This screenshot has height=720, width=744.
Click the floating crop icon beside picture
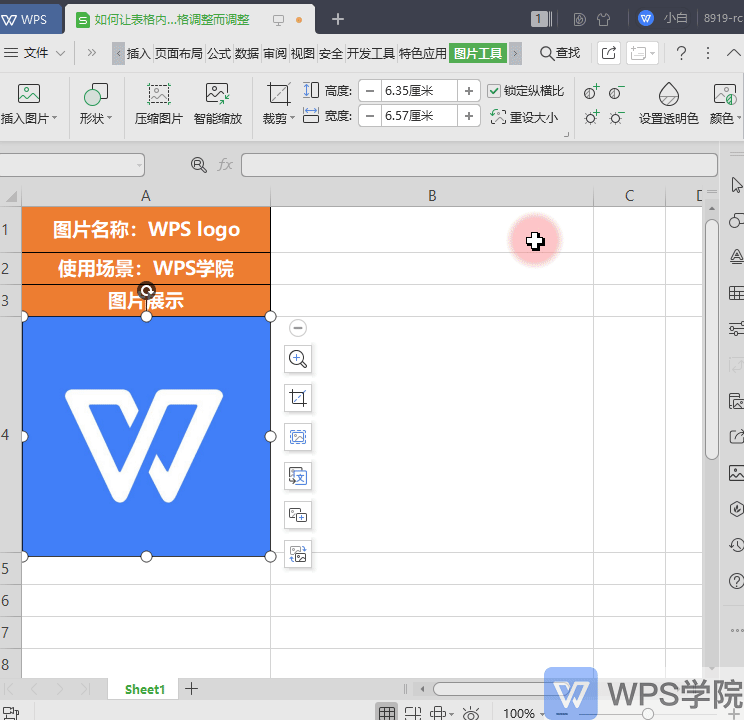point(298,398)
